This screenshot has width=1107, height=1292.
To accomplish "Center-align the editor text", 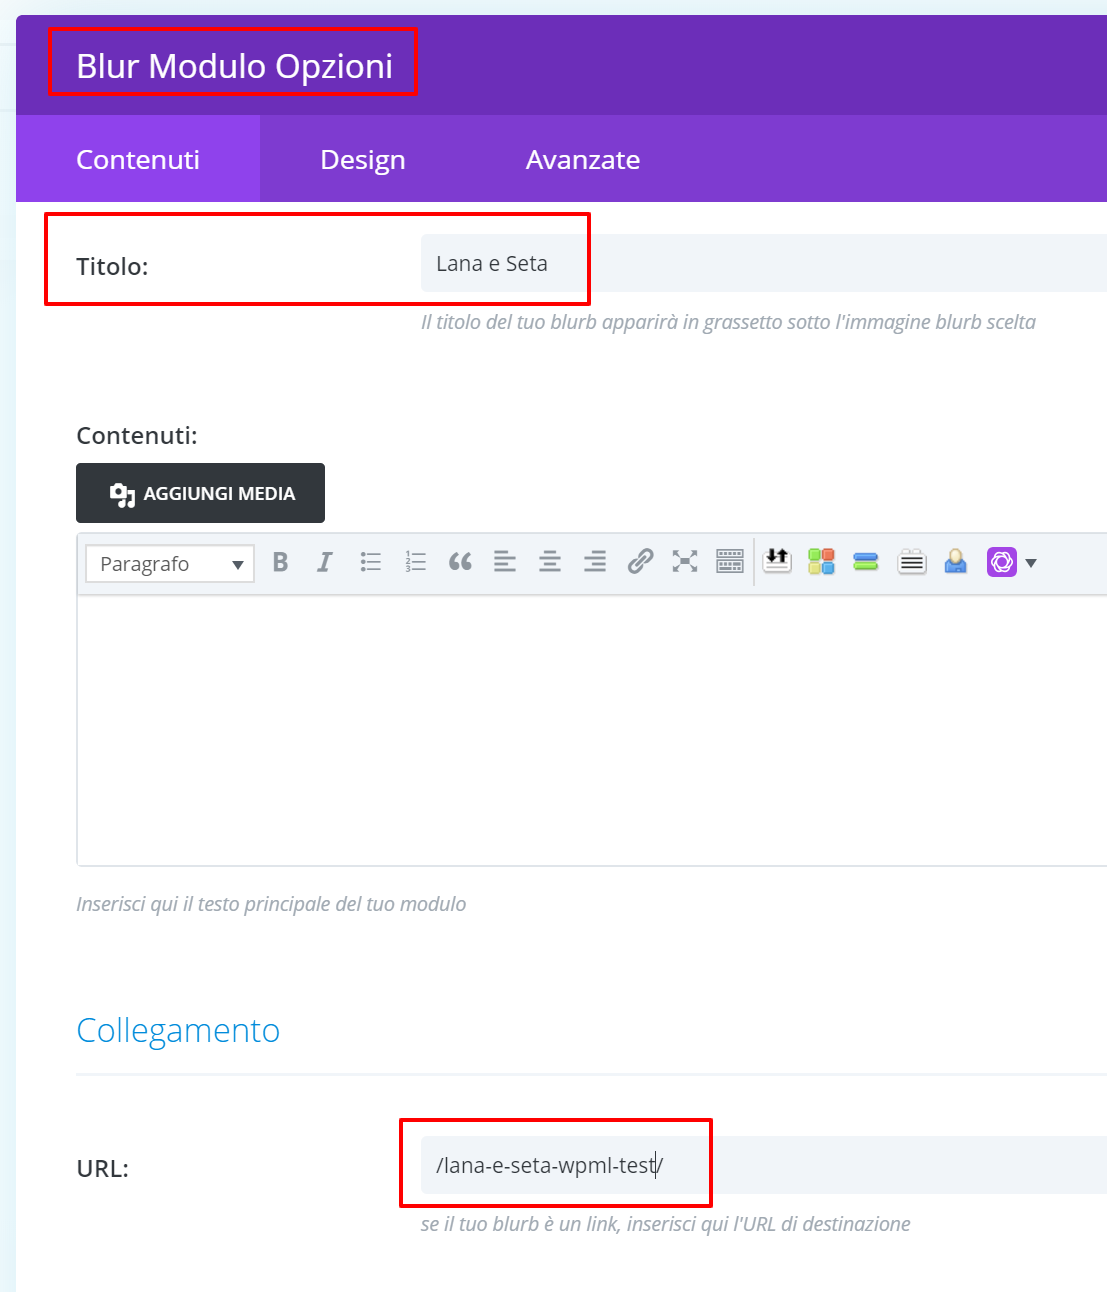I will click(550, 562).
